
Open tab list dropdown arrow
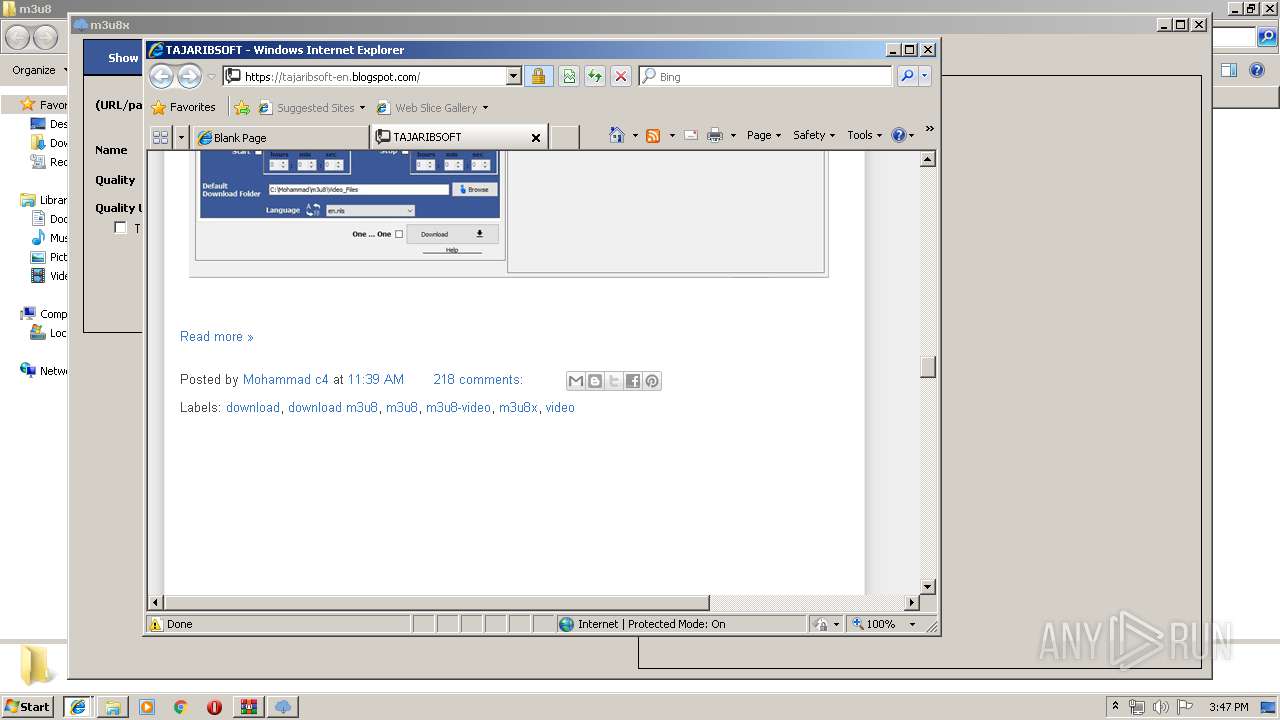[181, 137]
